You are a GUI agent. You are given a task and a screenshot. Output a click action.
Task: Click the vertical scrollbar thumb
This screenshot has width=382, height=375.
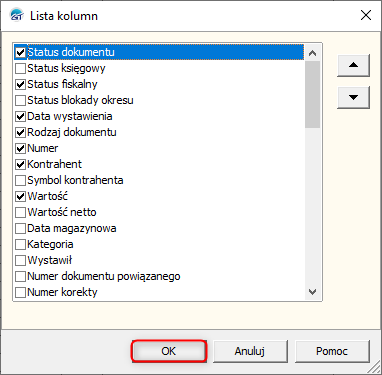point(312,94)
